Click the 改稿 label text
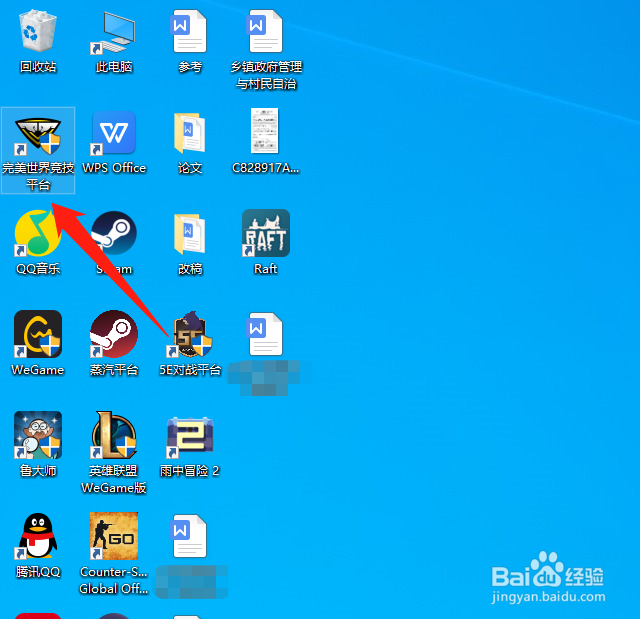Screen dimensions: 640x619 (x=190, y=269)
